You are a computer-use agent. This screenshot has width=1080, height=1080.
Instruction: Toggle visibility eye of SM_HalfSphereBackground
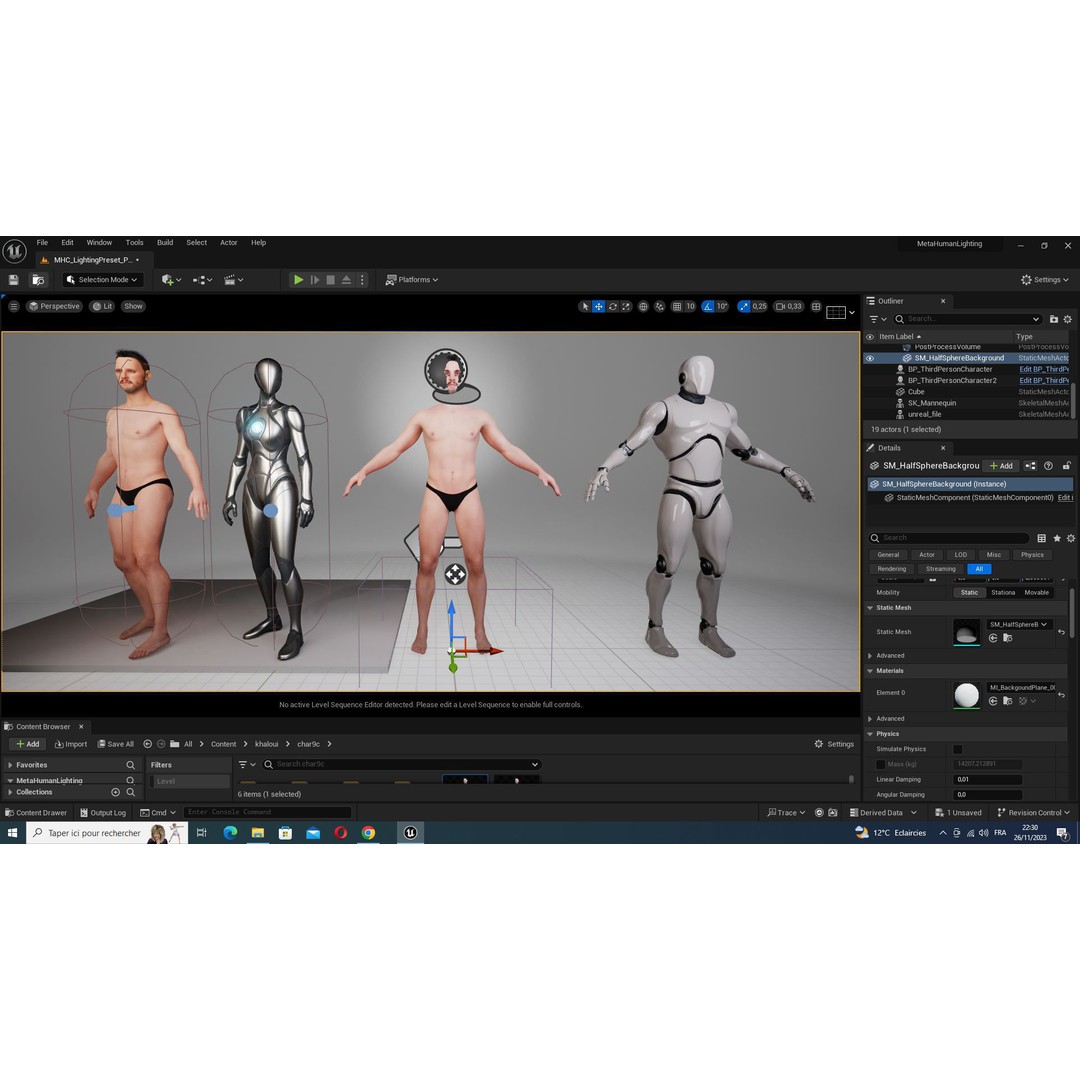pyautogui.click(x=870, y=358)
